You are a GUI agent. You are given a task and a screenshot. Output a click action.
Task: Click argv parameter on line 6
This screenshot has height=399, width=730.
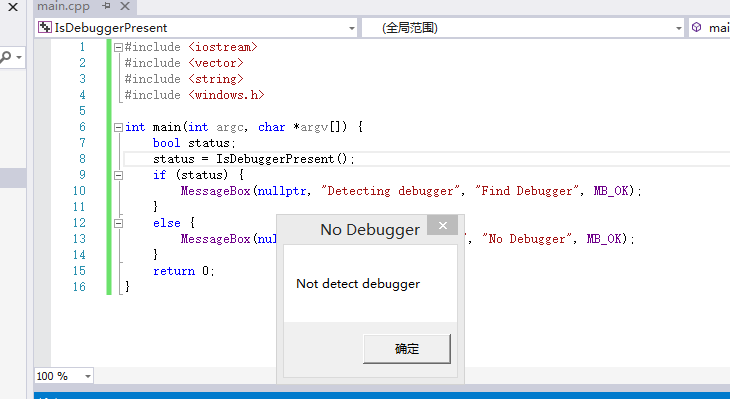[x=315, y=127]
